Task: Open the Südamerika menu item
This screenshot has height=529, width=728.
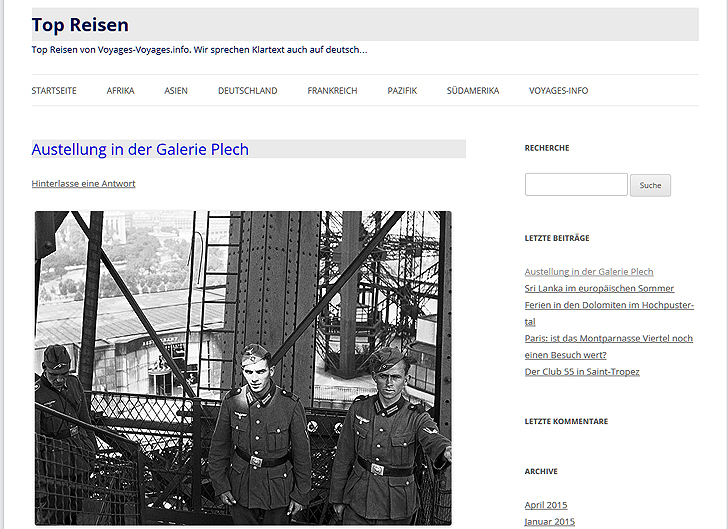Action: [473, 91]
